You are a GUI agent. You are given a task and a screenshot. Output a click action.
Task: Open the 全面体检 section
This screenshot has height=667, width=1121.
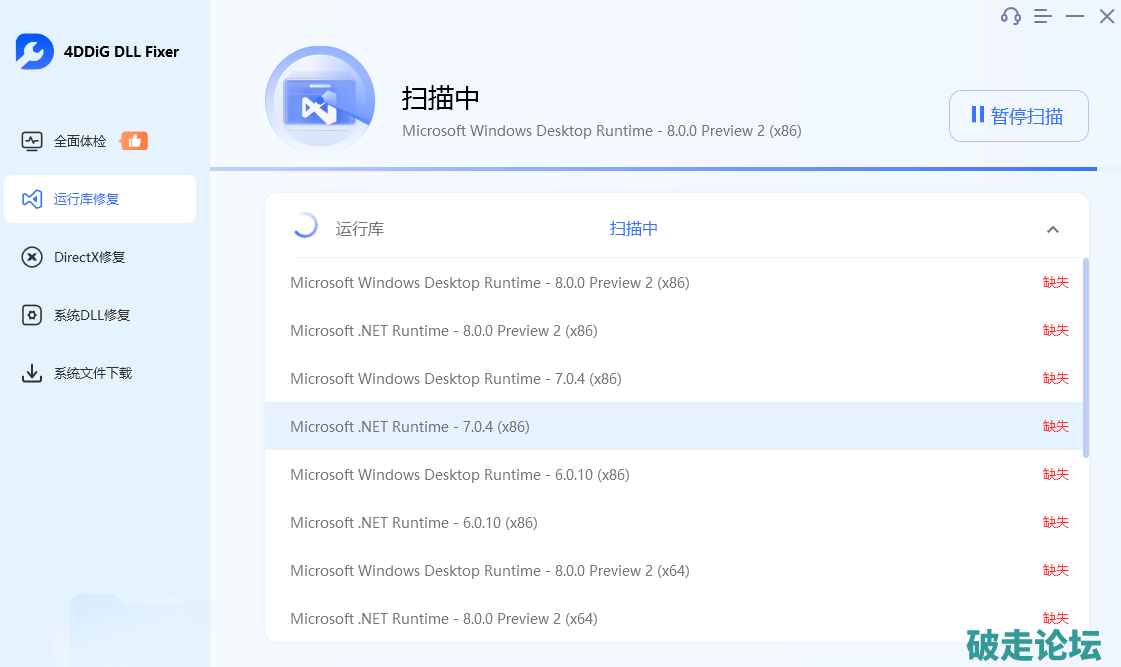point(80,141)
